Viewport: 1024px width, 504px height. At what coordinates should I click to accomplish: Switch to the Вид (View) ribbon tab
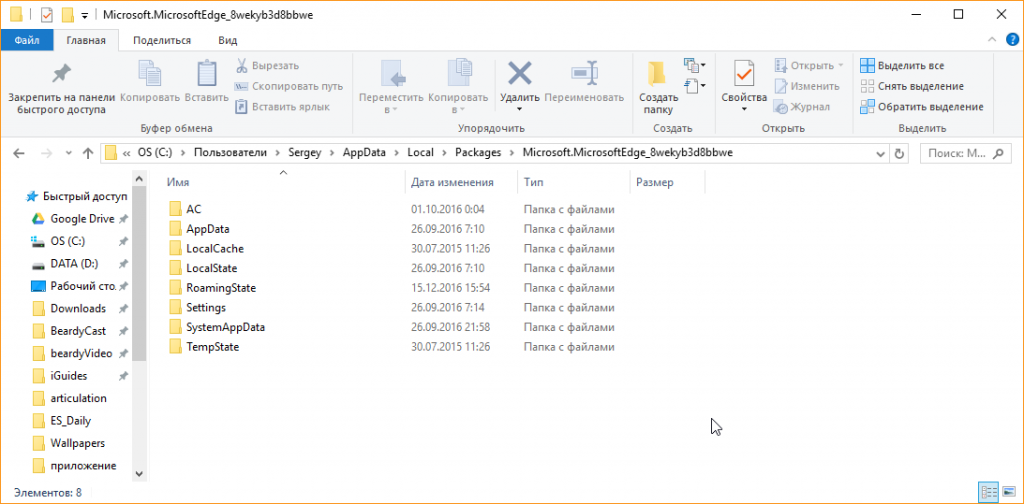(227, 40)
